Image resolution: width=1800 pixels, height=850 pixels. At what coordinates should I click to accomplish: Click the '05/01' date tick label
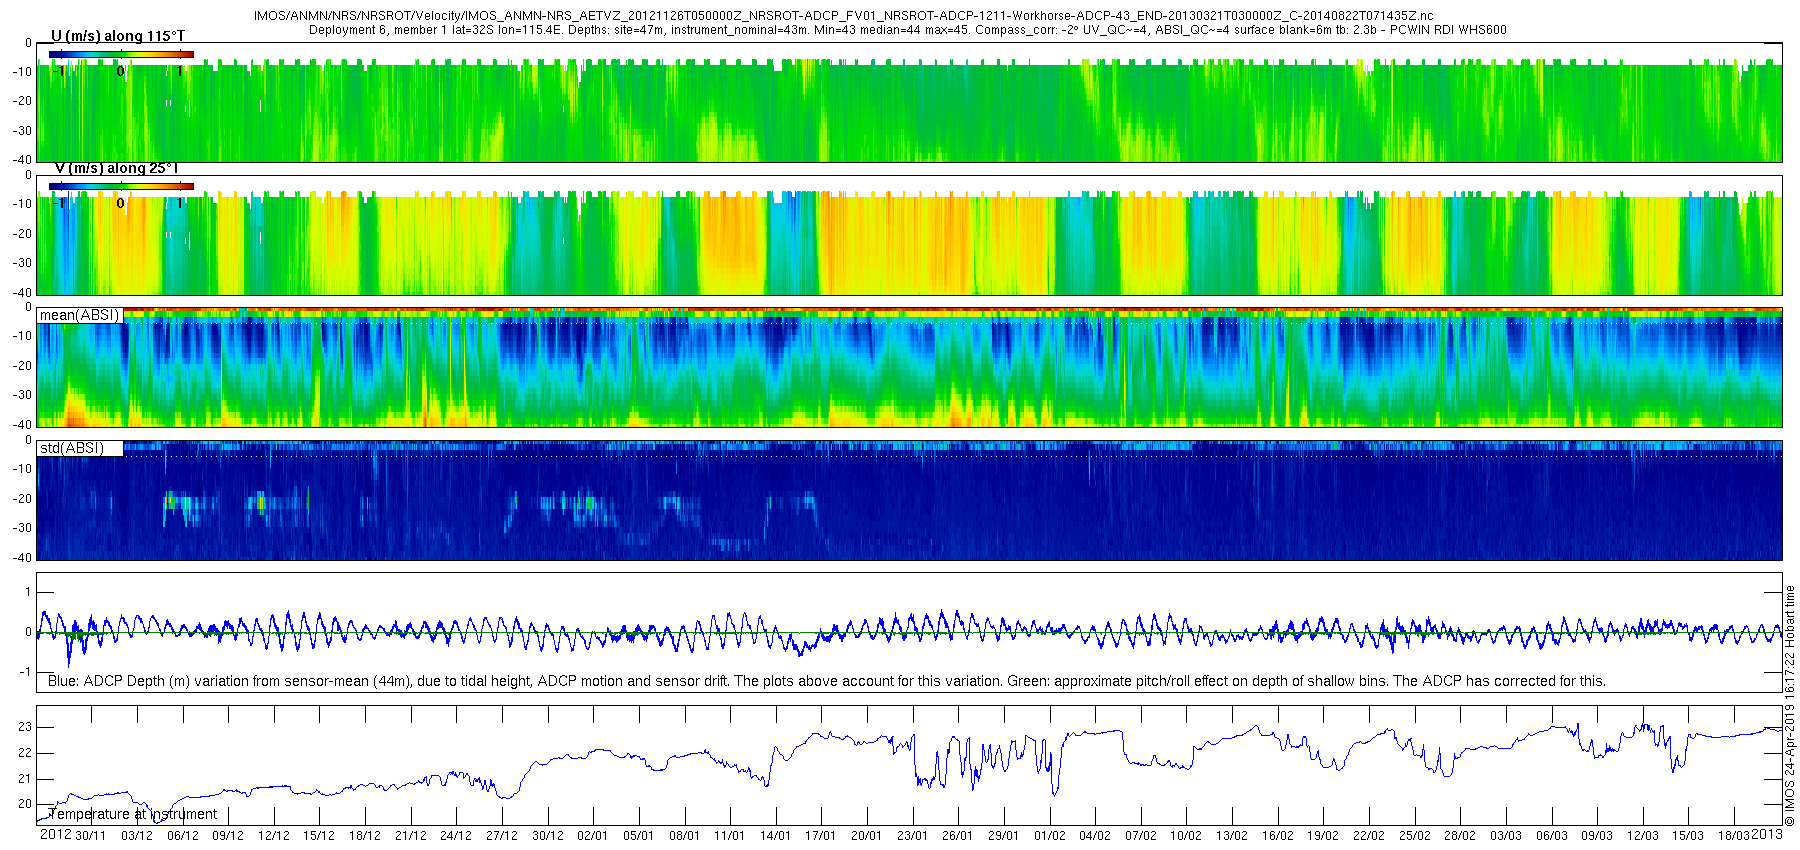pos(638,836)
